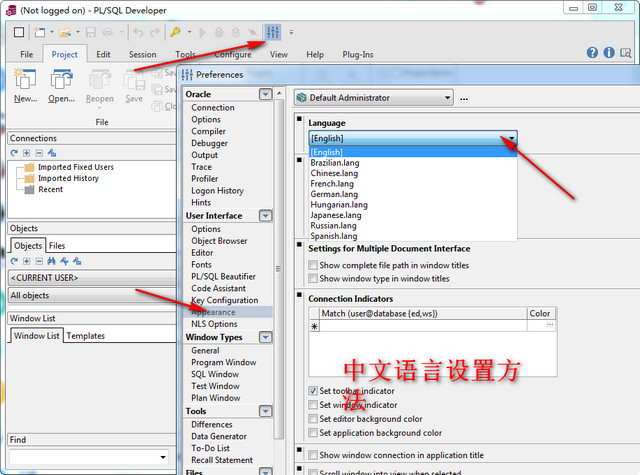Click the window layout square icon
This screenshot has width=640, height=475.
[19, 32]
